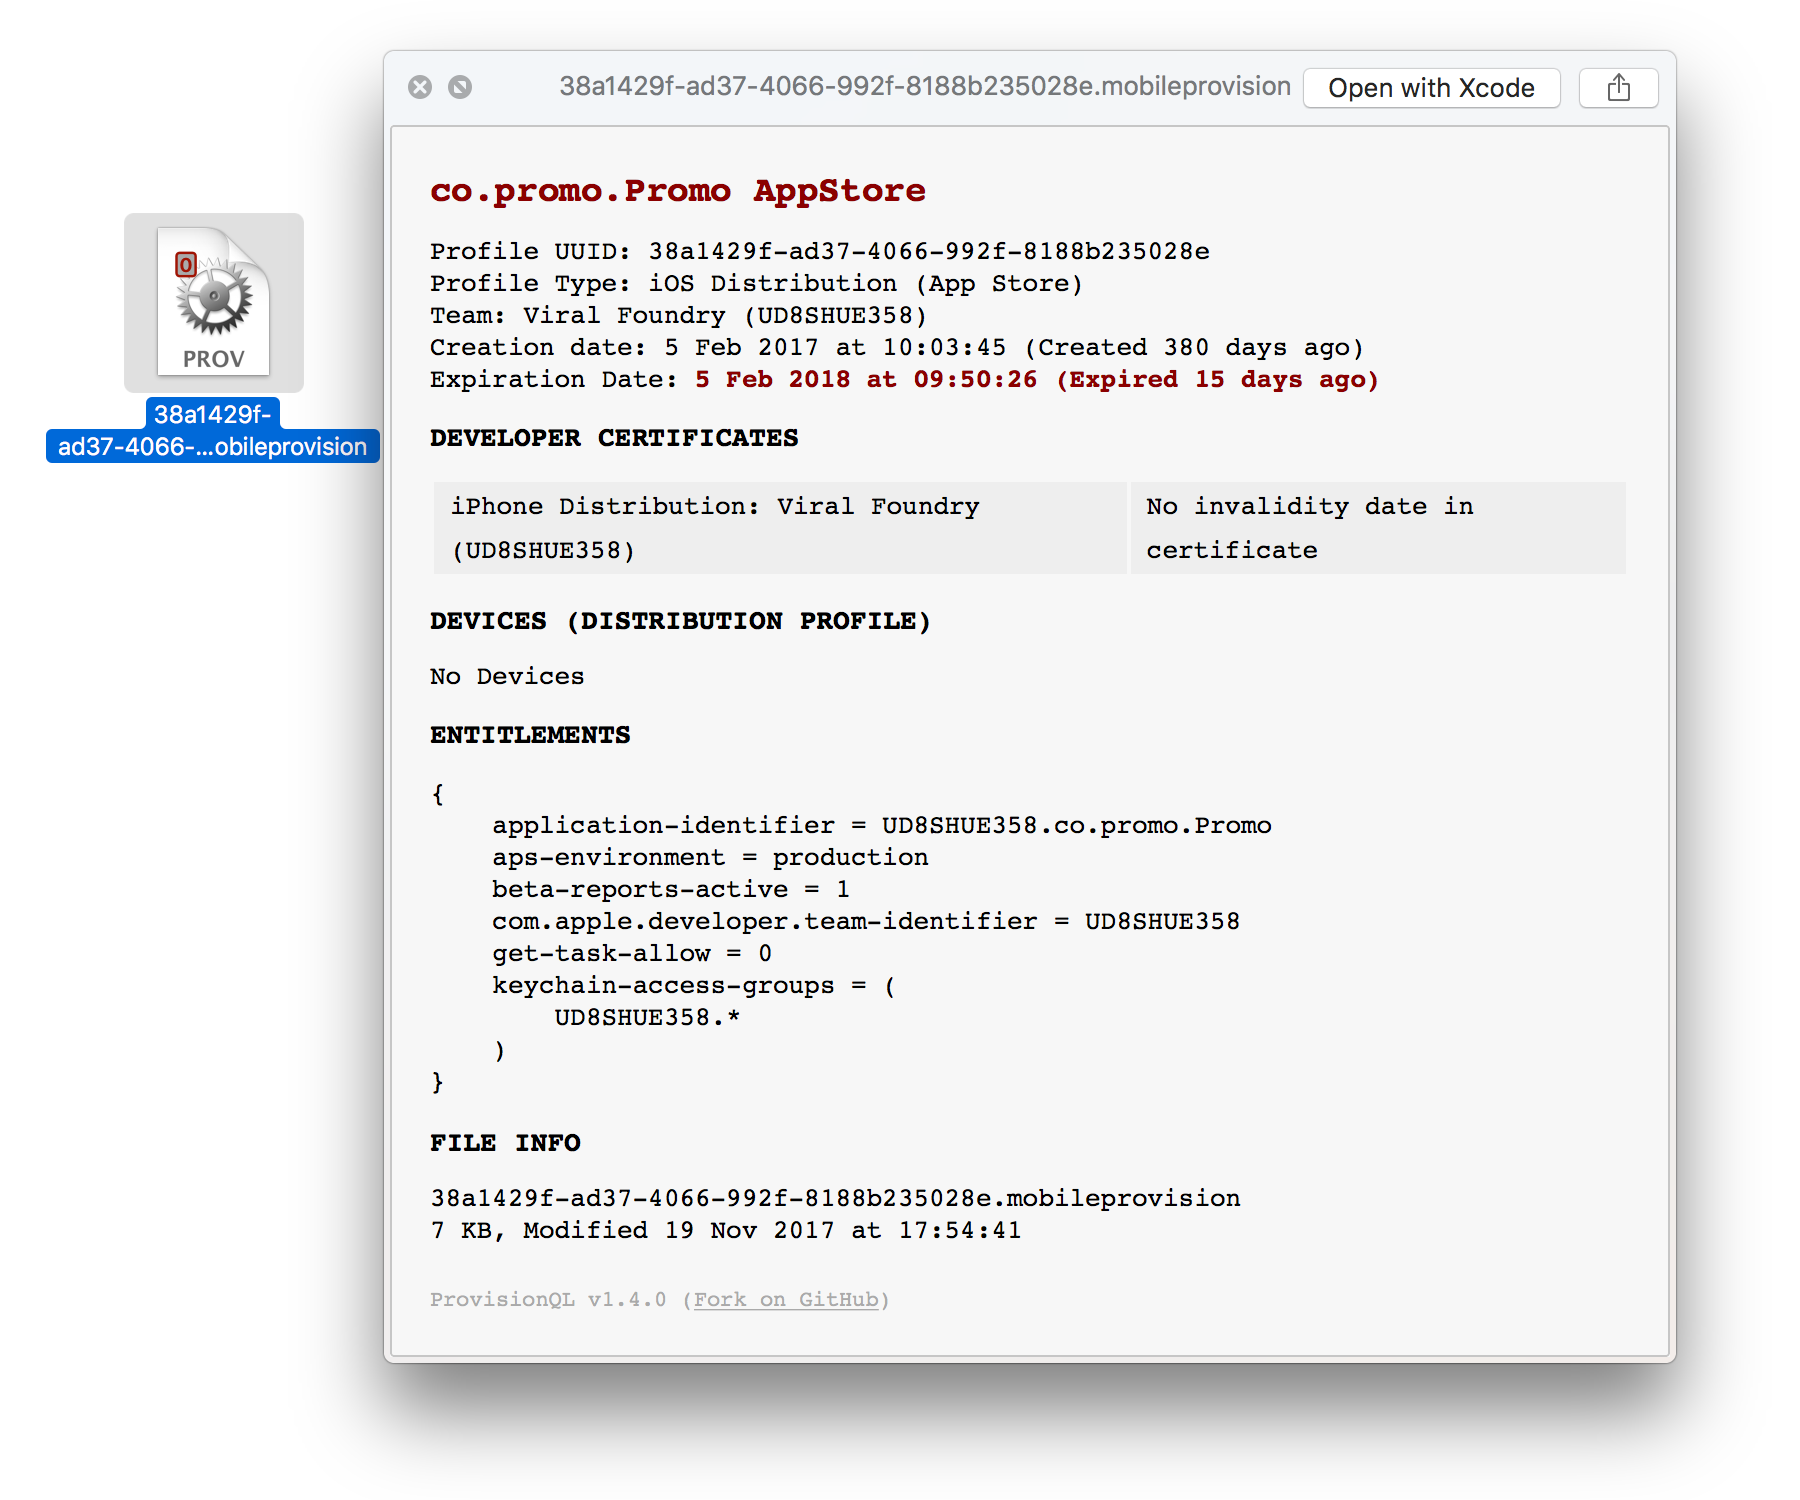Click keychain-access-groups line
Screen dimensions: 1800x1500
694,985
